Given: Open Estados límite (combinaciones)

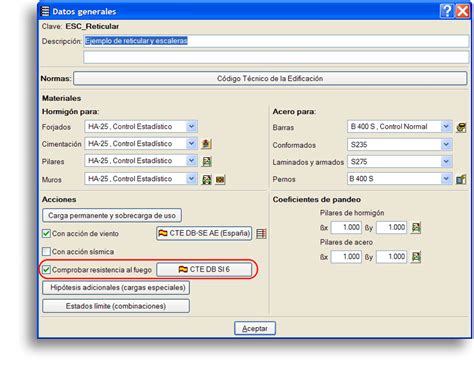Looking at the screenshot, I should (116, 306).
